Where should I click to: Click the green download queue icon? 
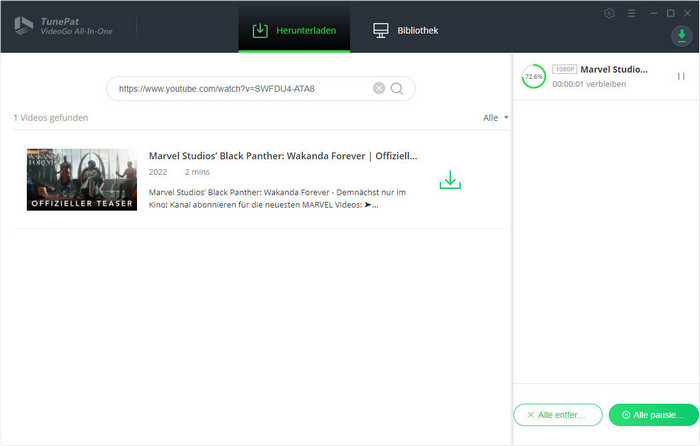682,36
